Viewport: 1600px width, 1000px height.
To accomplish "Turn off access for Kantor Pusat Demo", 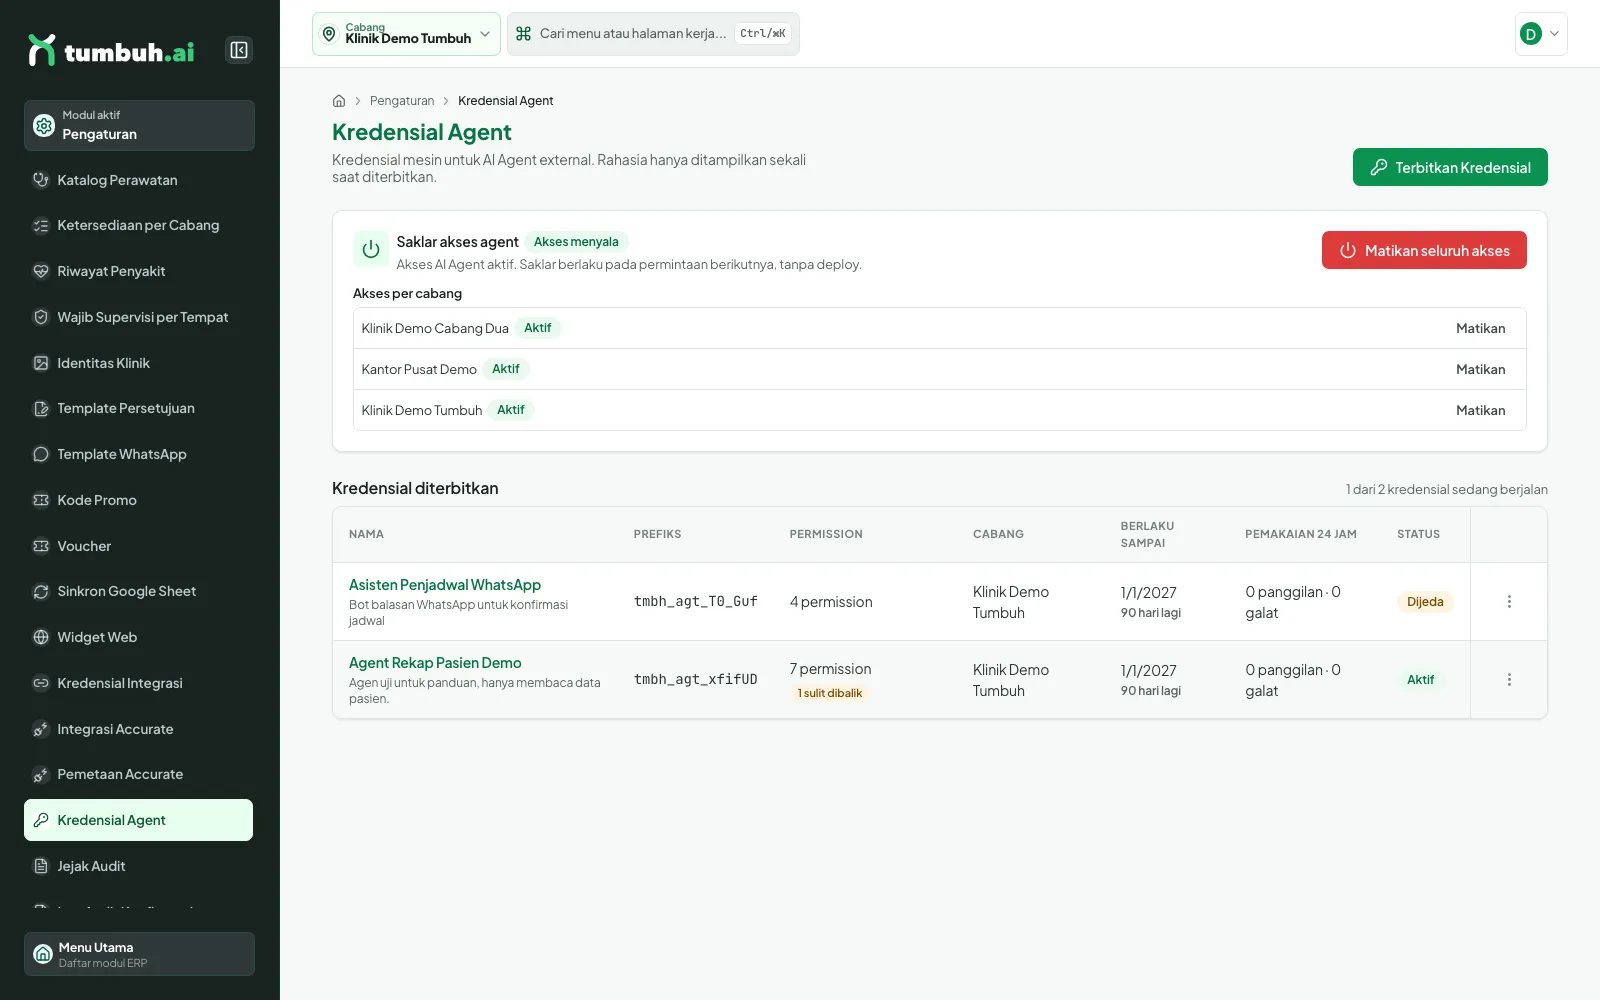I will pos(1480,369).
